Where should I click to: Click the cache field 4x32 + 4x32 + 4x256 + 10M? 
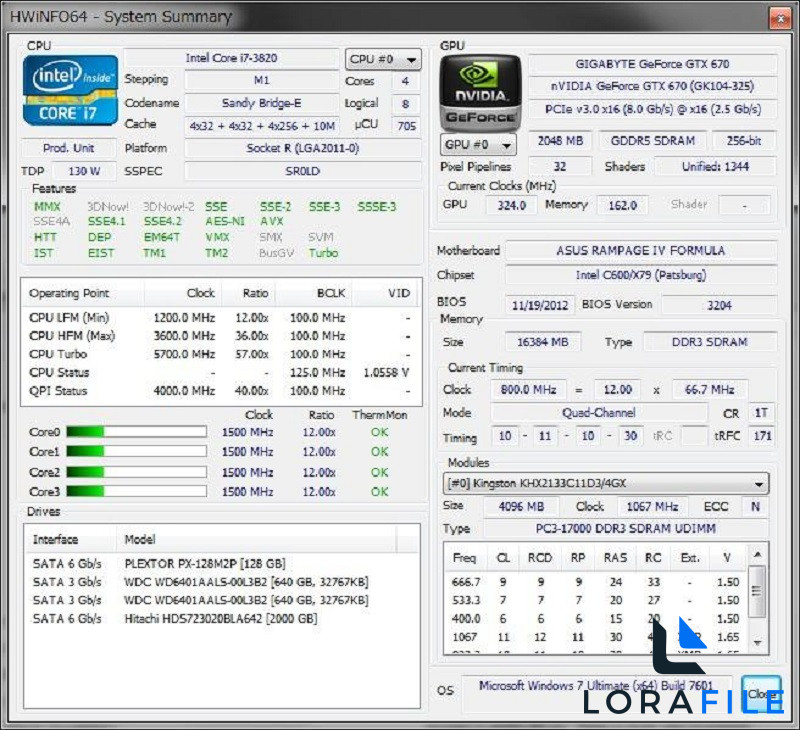262,126
